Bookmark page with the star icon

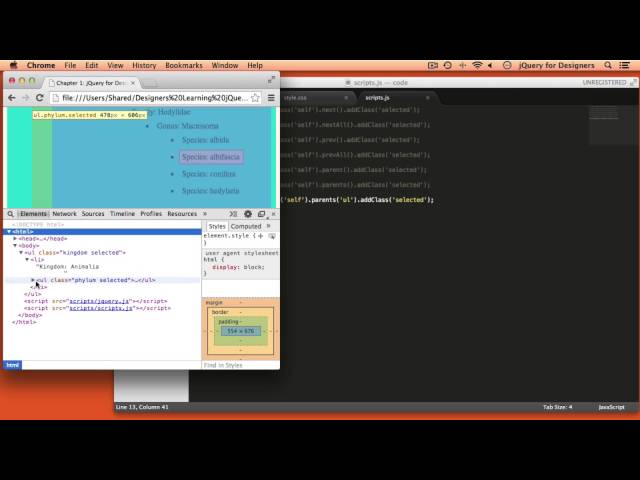255,98
